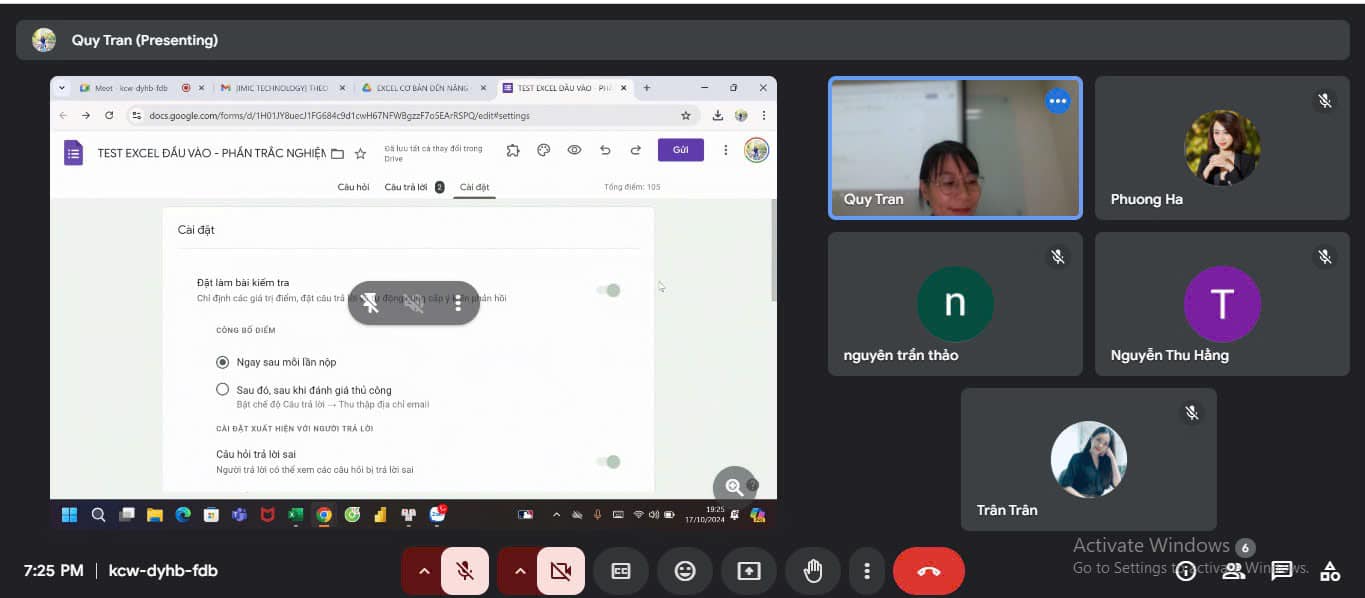Open the chat panel icon
The image size is (1365, 598).
(1281, 571)
